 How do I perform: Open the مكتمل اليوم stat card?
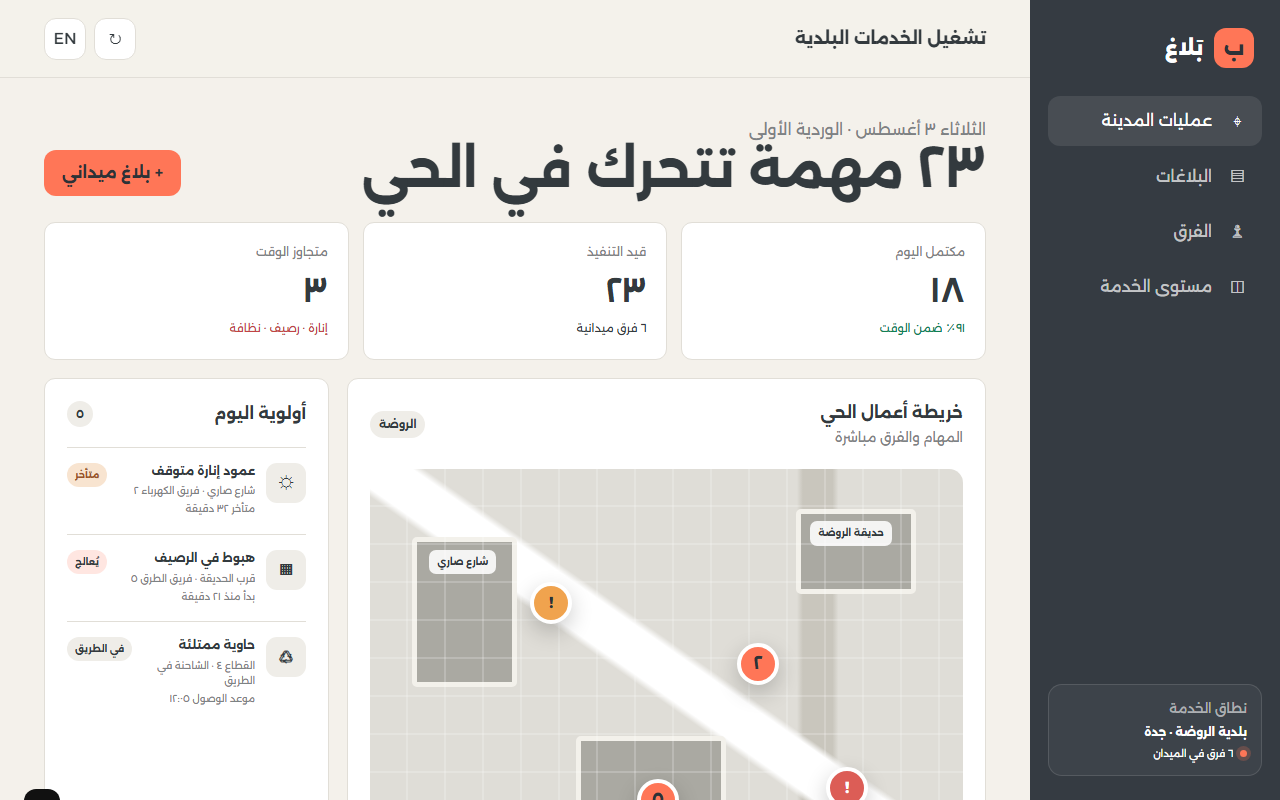[x=833, y=291]
